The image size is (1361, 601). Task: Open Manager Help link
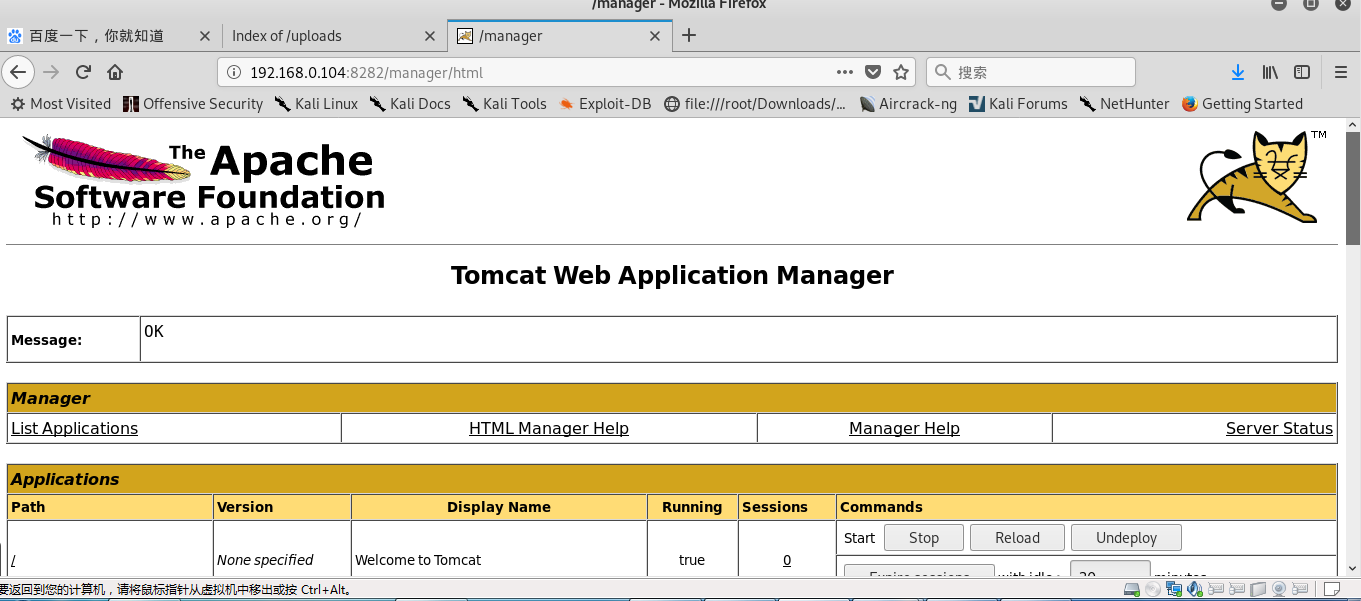904,428
